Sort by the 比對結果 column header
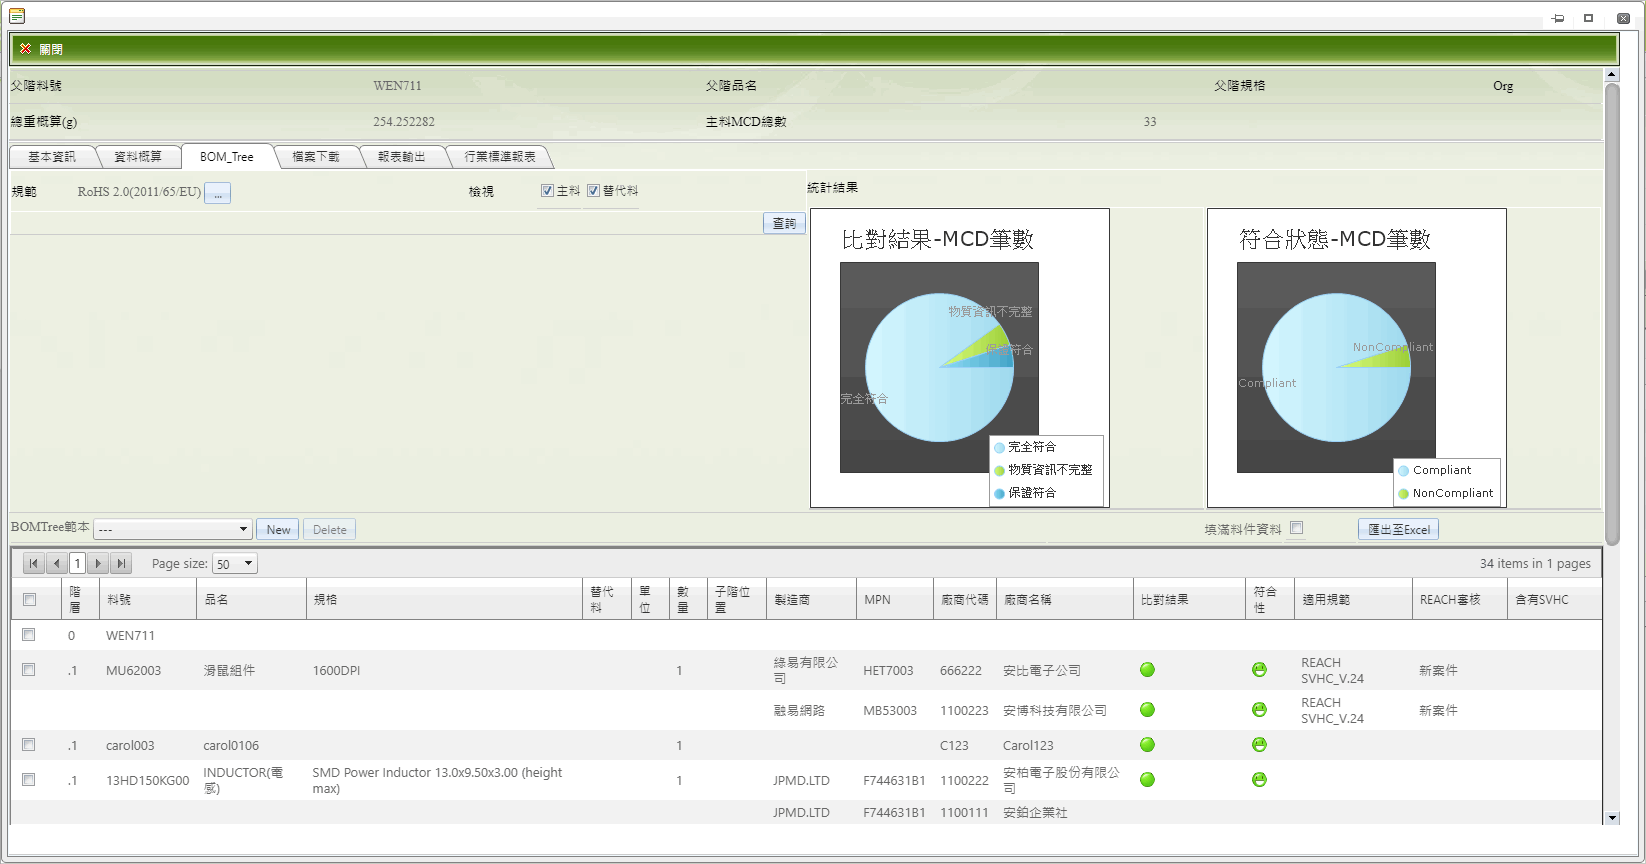 click(x=1165, y=600)
